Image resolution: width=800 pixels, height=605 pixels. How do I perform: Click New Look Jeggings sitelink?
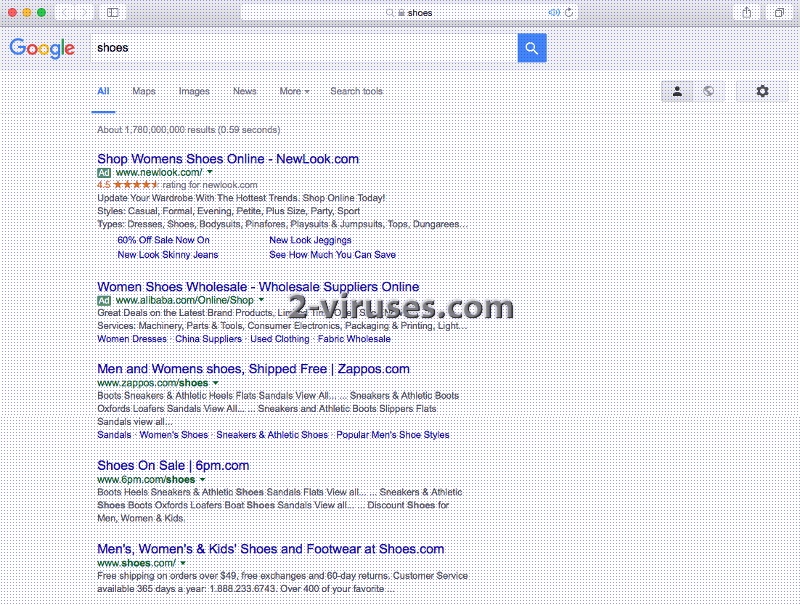pyautogui.click(x=310, y=240)
